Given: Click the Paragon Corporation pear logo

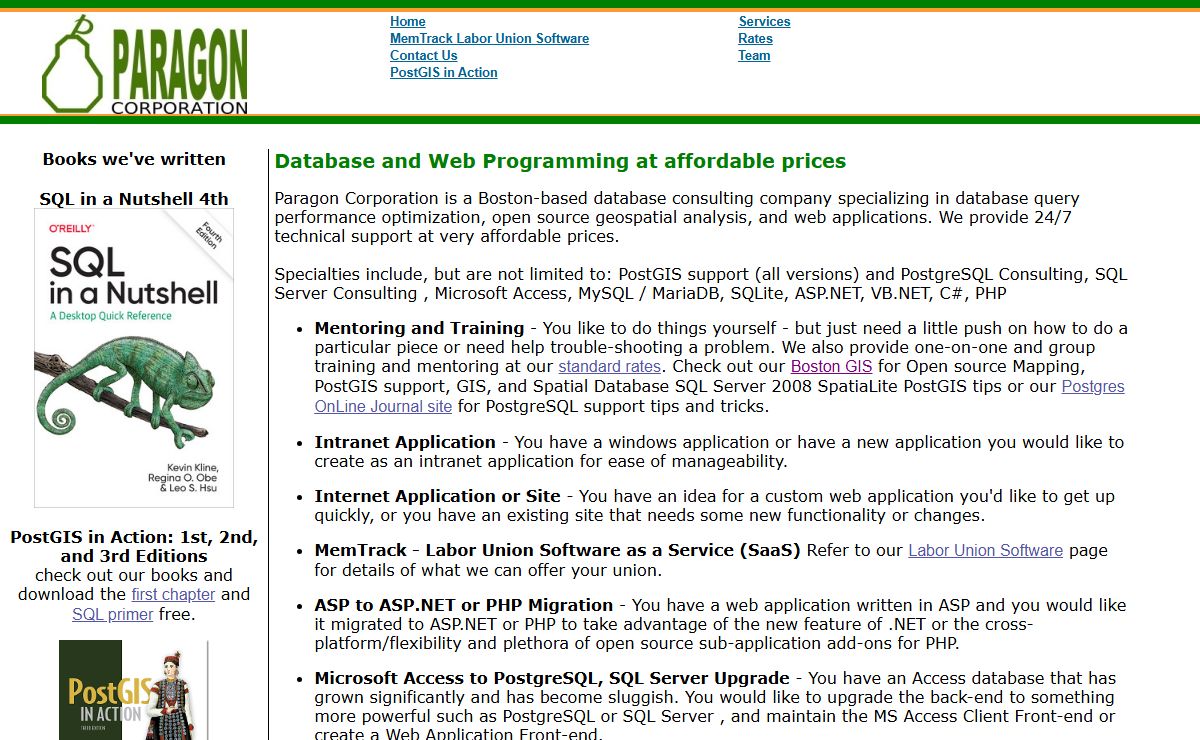Looking at the screenshot, I should pyautogui.click(x=144, y=66).
